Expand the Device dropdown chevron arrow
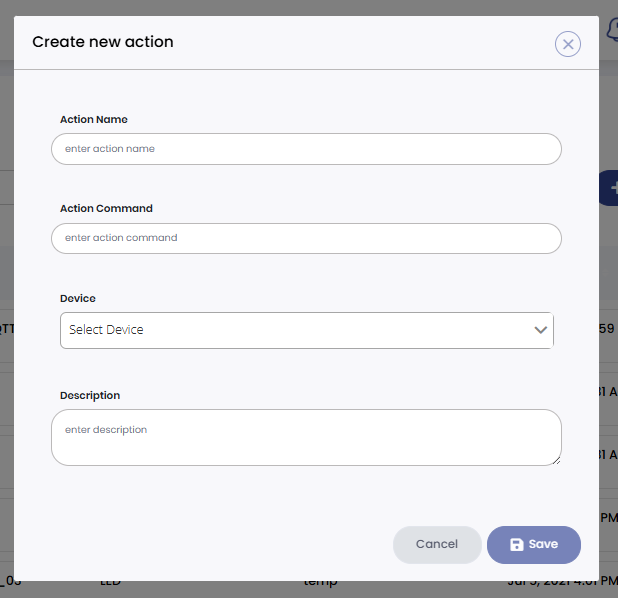 point(541,330)
